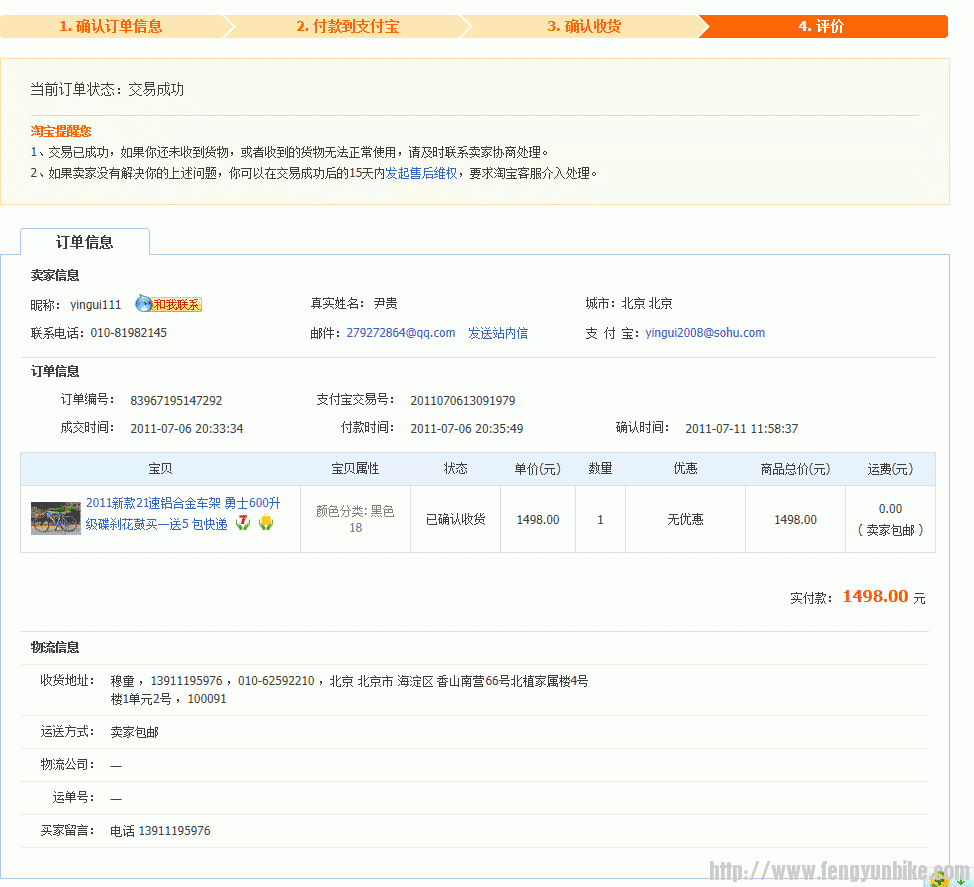Screen dimensions: 974x887
Task: Switch to the 订单信息 tab
Action: click(x=84, y=241)
